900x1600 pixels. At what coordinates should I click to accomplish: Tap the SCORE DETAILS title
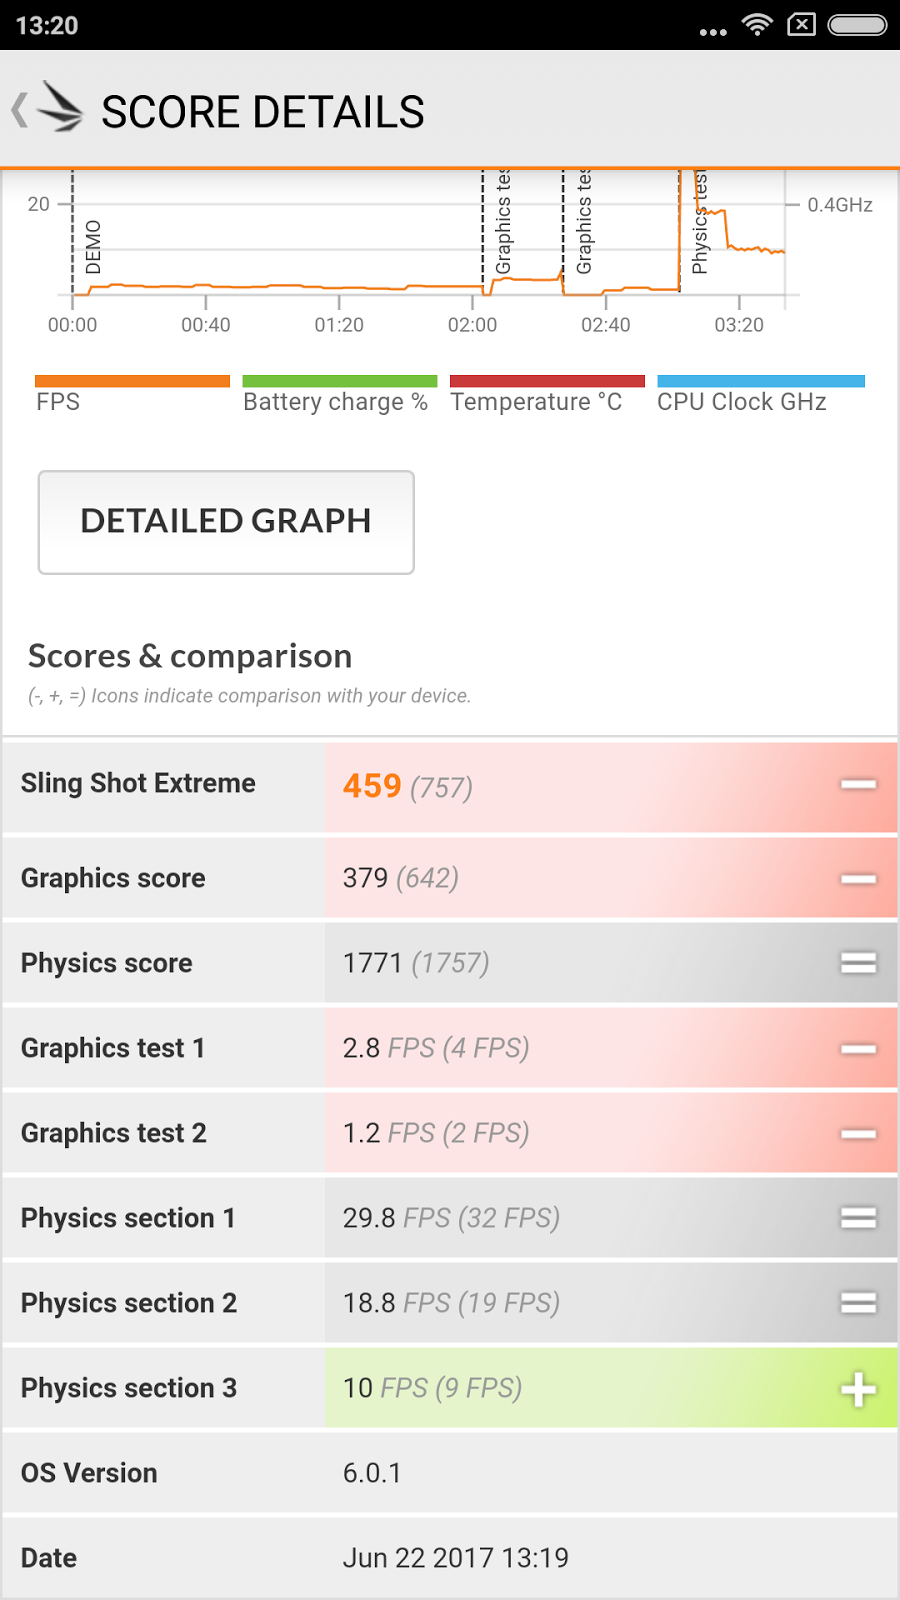click(263, 112)
